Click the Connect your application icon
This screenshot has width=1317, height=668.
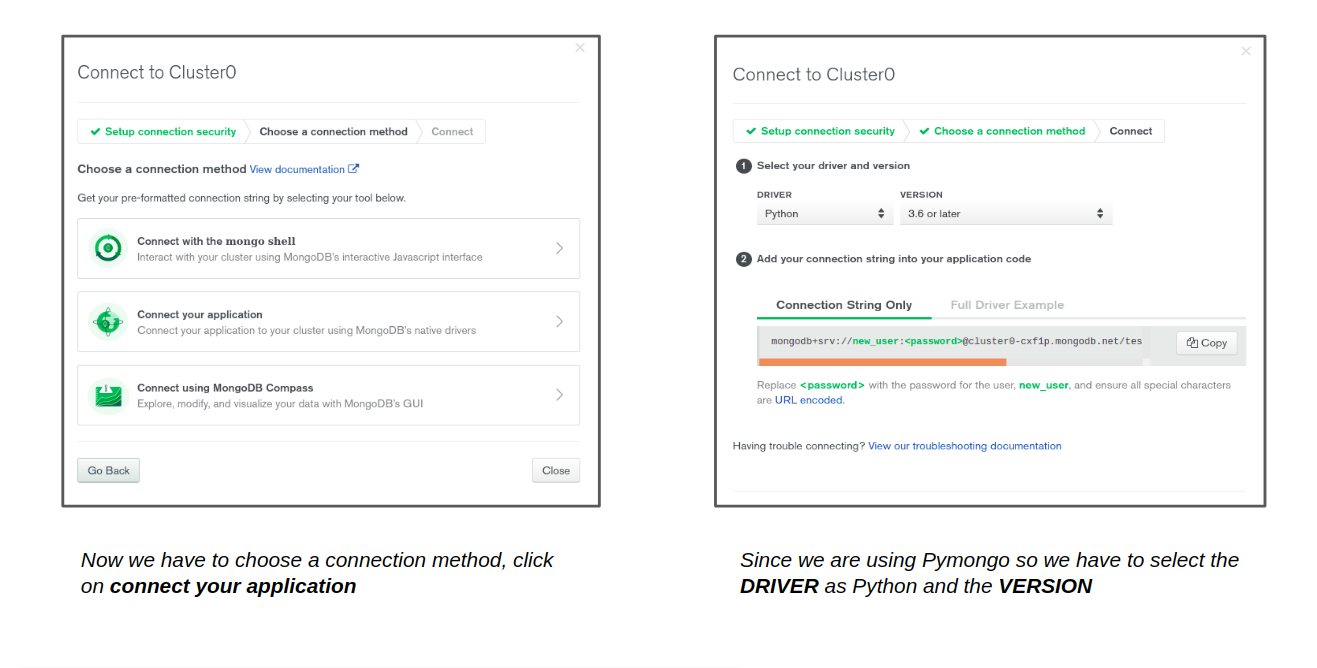108,321
